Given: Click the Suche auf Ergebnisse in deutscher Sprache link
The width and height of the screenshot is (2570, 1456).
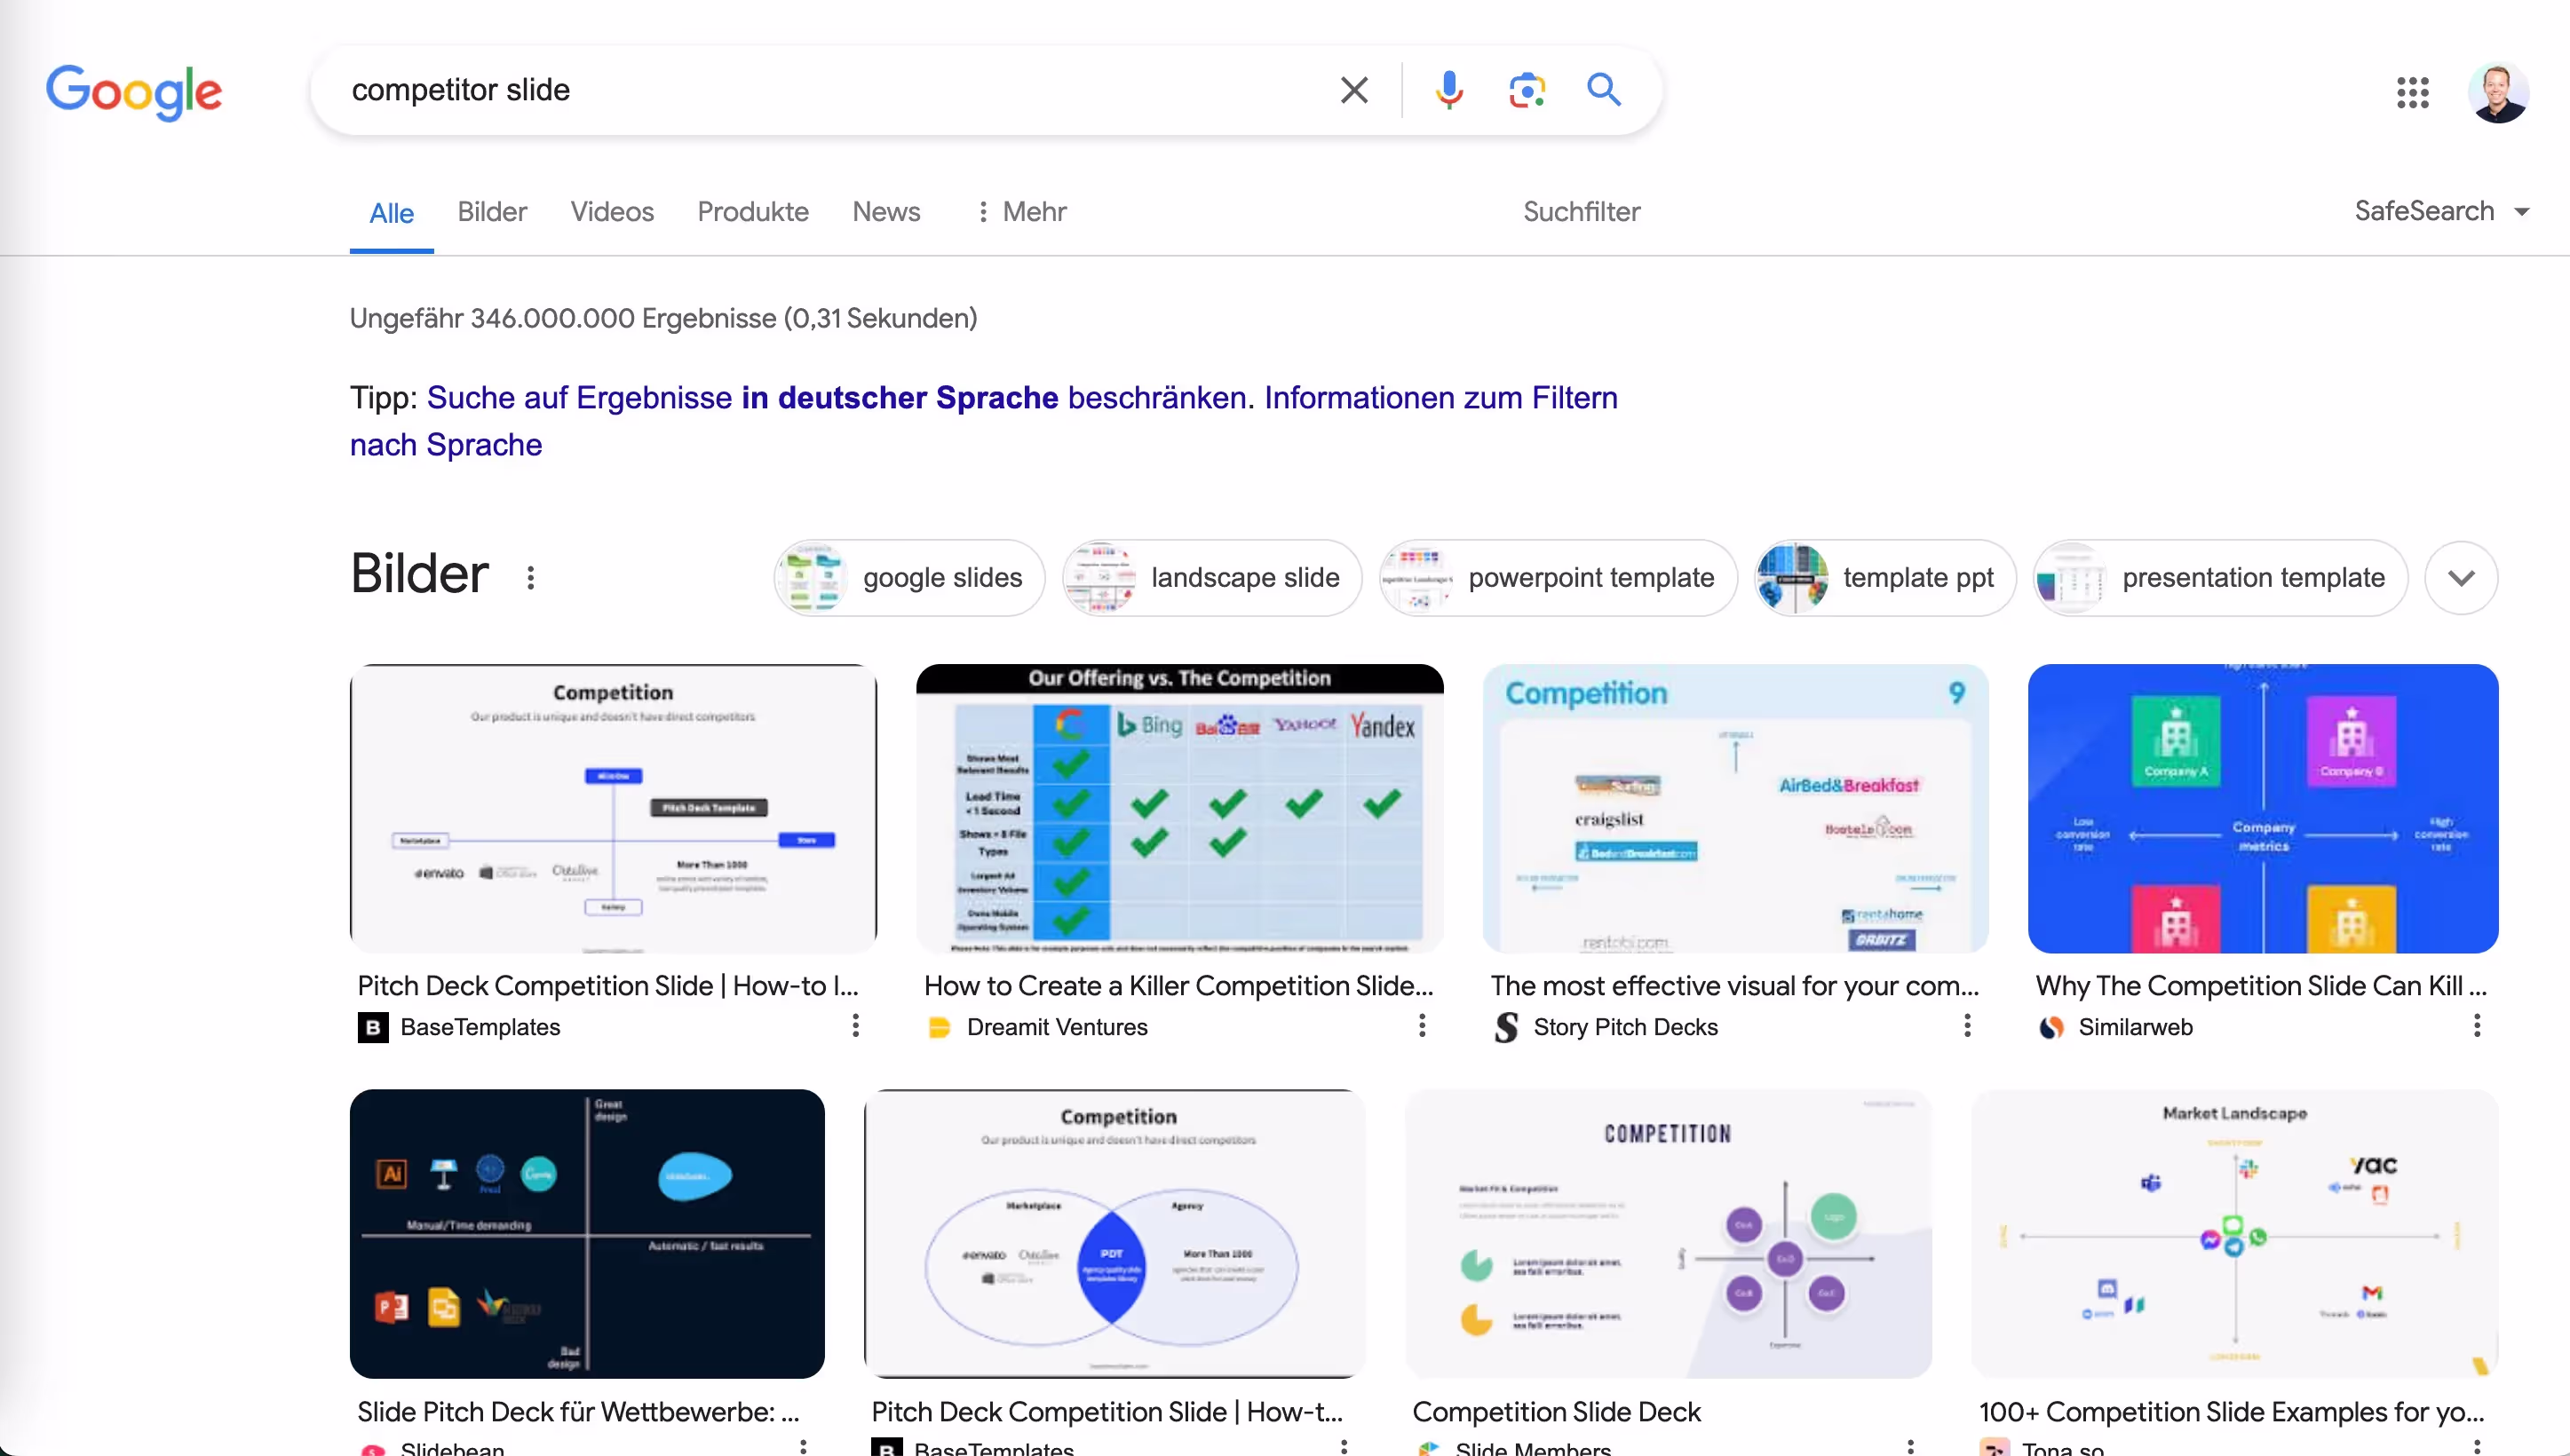Looking at the screenshot, I should coord(836,398).
